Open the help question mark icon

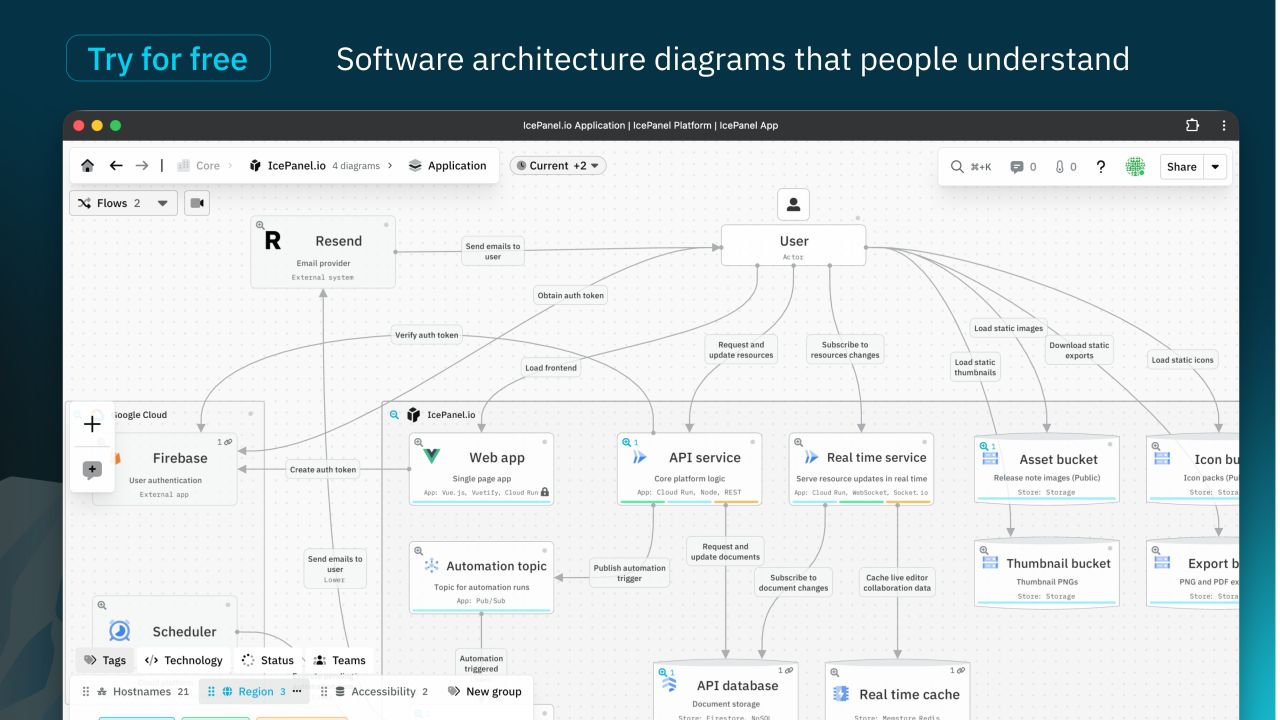1101,167
